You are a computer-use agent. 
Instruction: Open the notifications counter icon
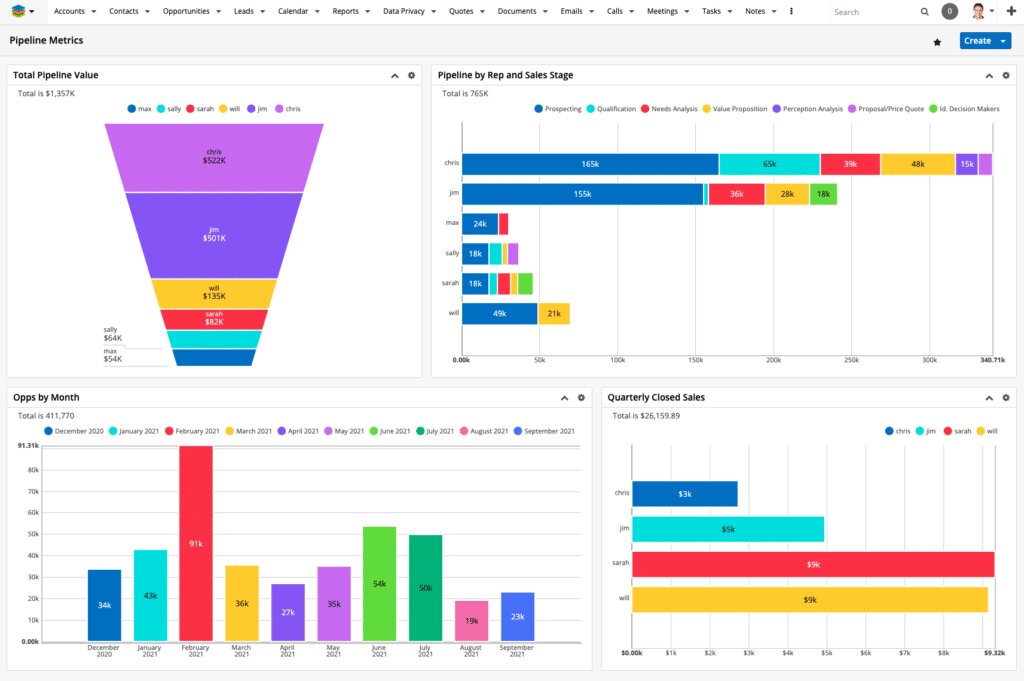point(949,11)
